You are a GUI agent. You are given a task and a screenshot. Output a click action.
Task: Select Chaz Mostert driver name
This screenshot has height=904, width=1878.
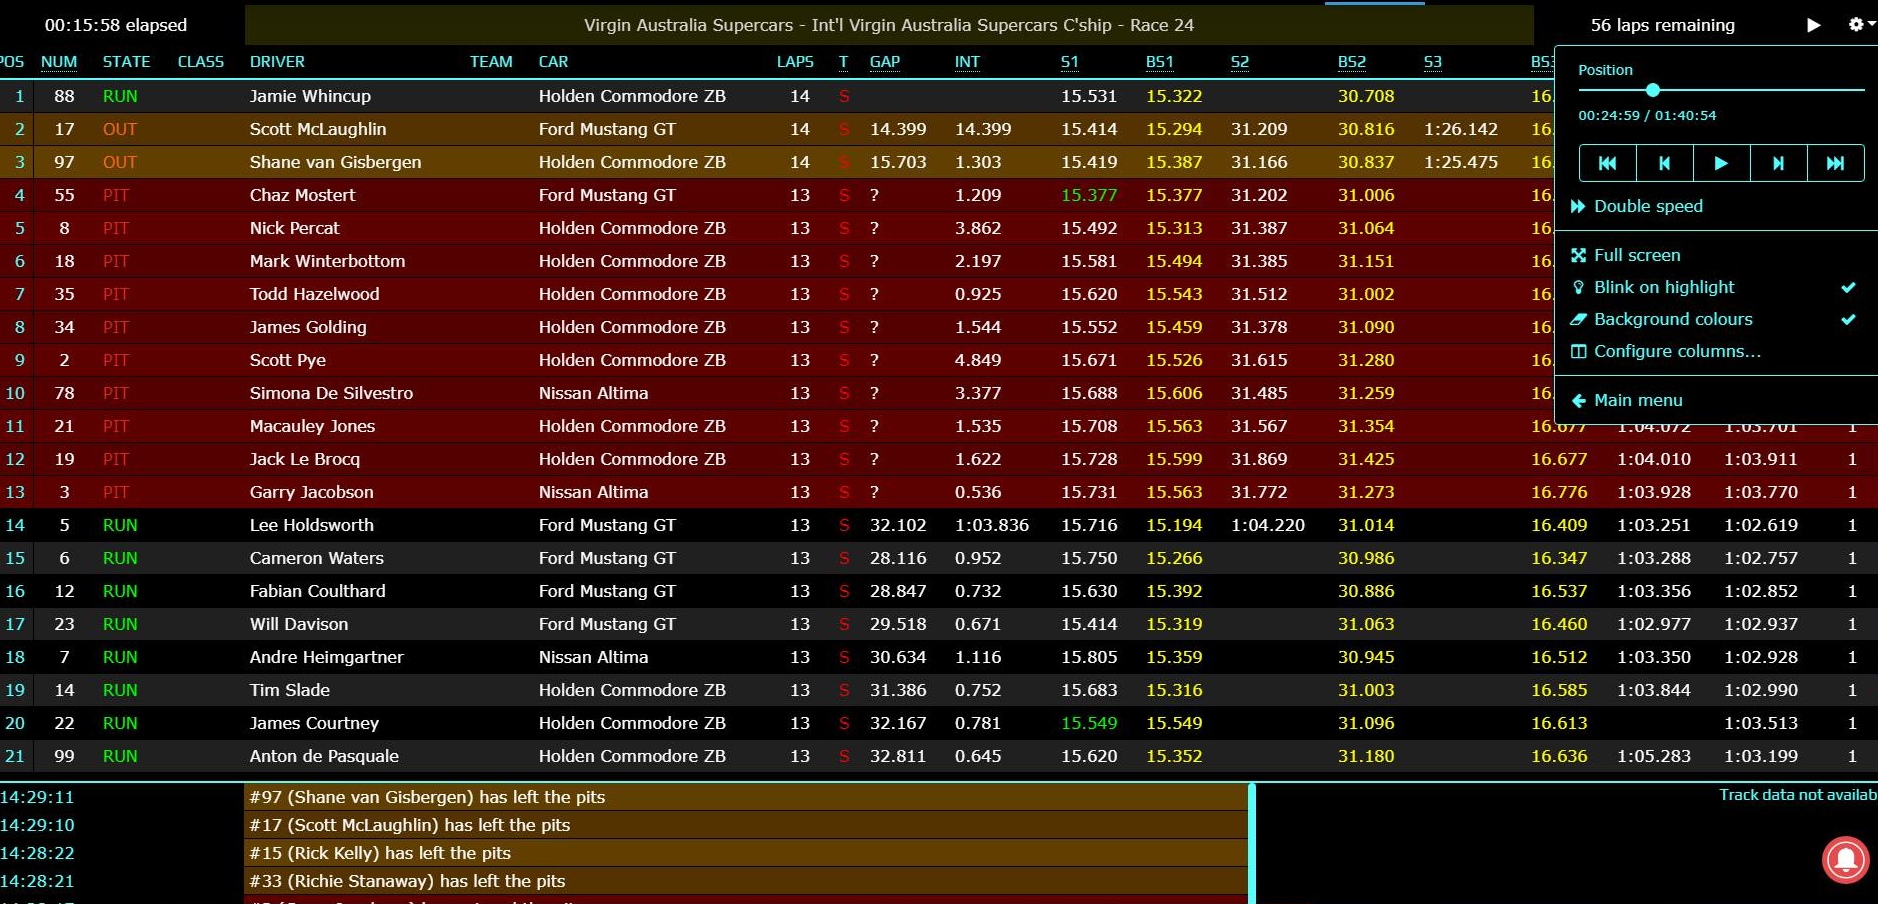tap(302, 195)
